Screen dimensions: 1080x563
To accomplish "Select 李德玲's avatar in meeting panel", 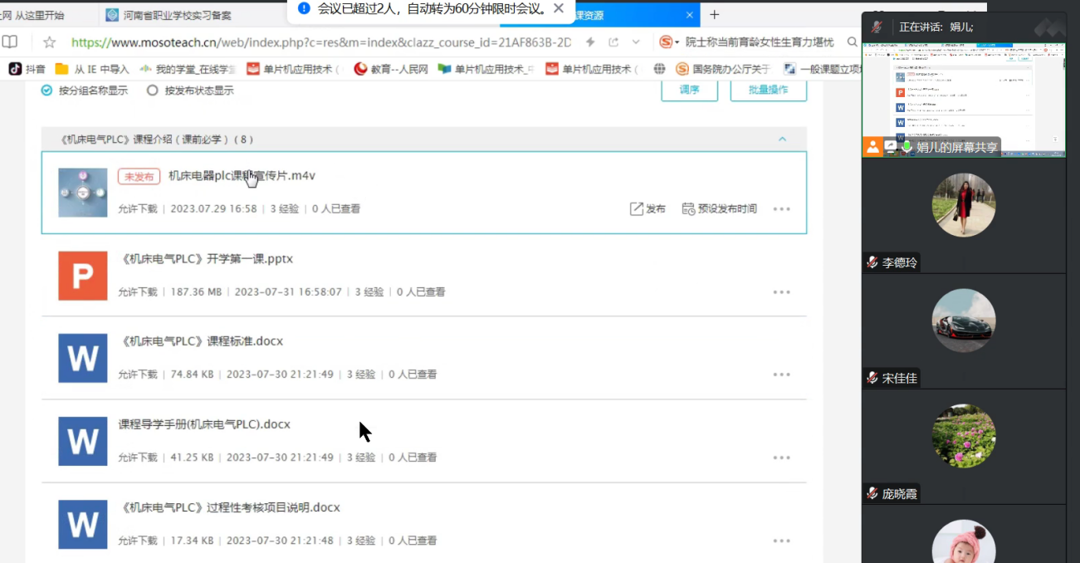I will 964,205.
